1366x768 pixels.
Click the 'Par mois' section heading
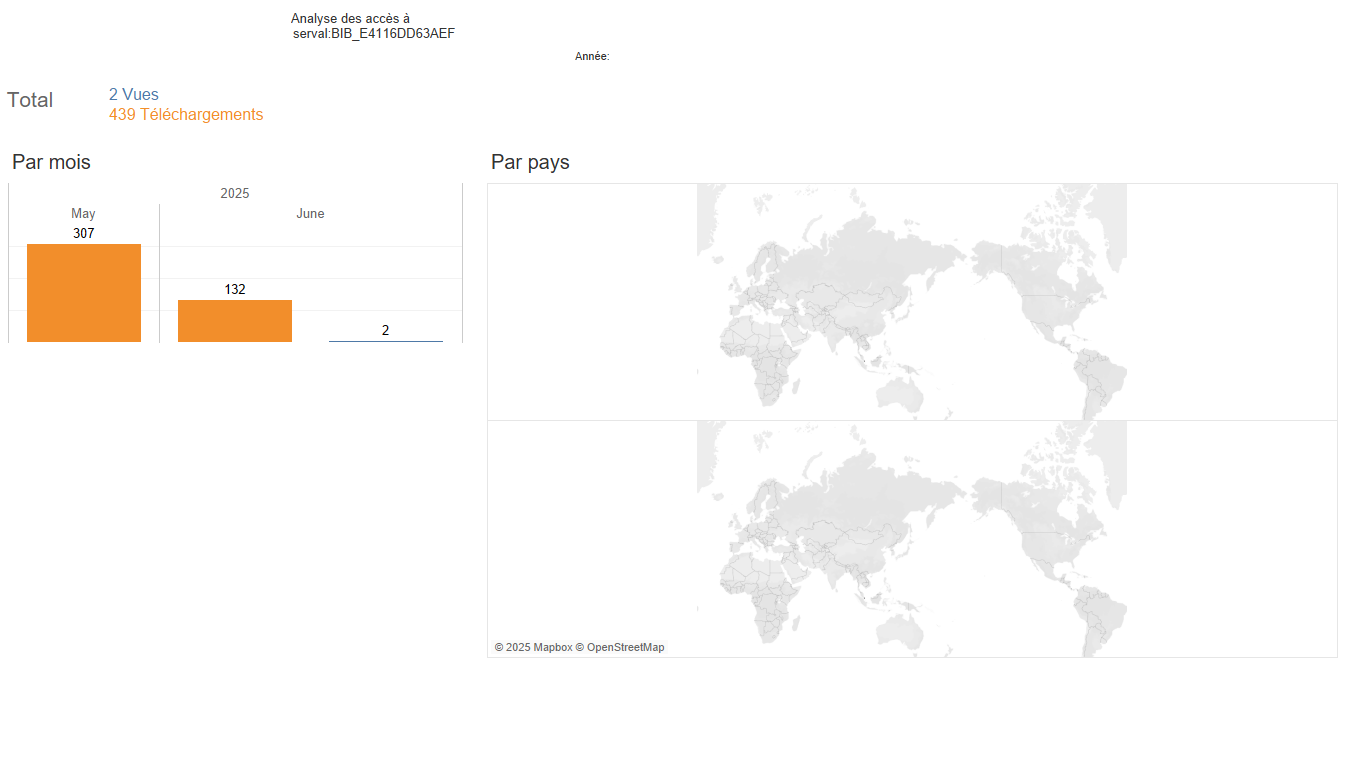point(51,162)
